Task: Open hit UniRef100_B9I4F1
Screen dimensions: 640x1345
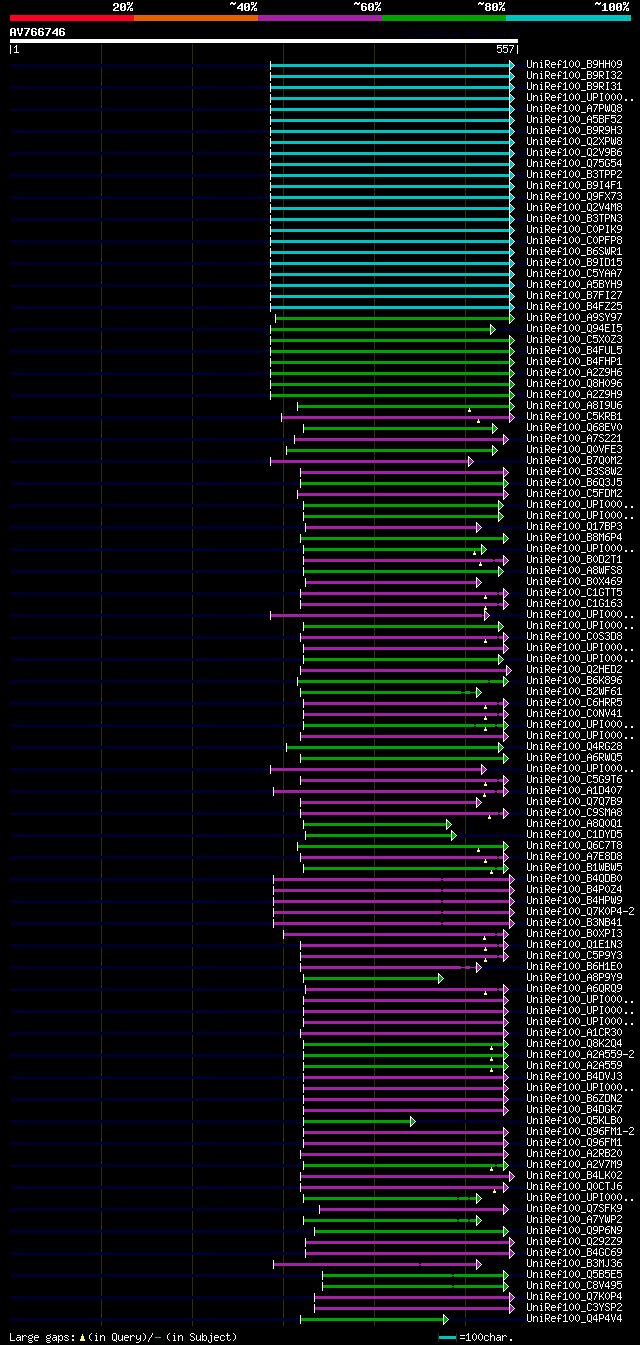Action: [576, 186]
